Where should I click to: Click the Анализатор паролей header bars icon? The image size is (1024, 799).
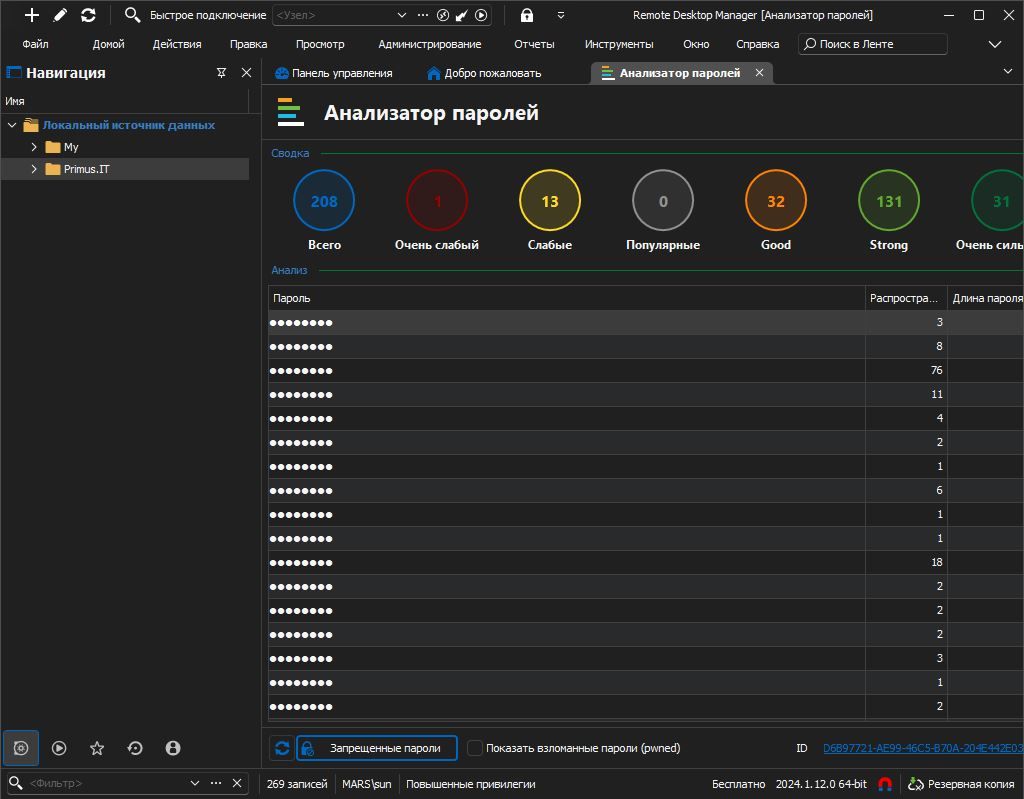[291, 112]
